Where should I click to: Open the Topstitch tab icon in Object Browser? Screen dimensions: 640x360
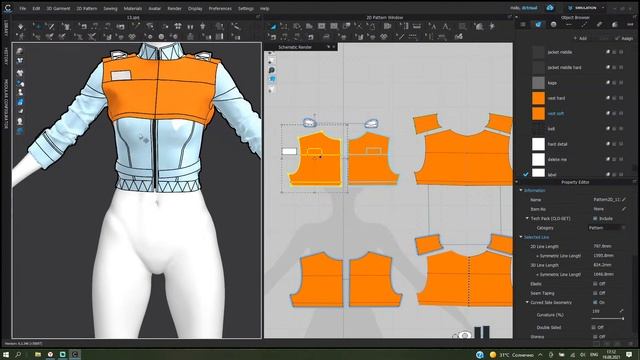tap(584, 24)
